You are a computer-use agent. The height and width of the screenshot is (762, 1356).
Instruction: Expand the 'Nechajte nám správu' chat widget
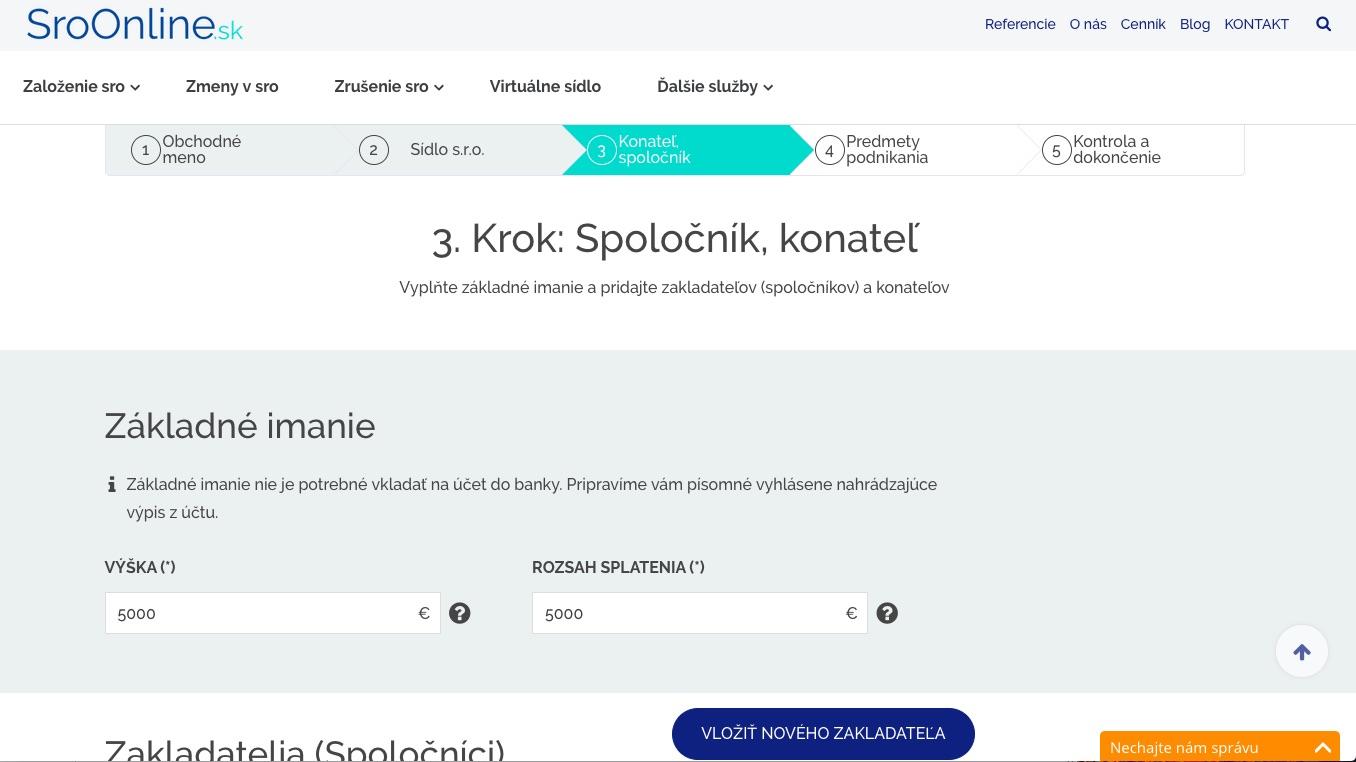[1322, 747]
